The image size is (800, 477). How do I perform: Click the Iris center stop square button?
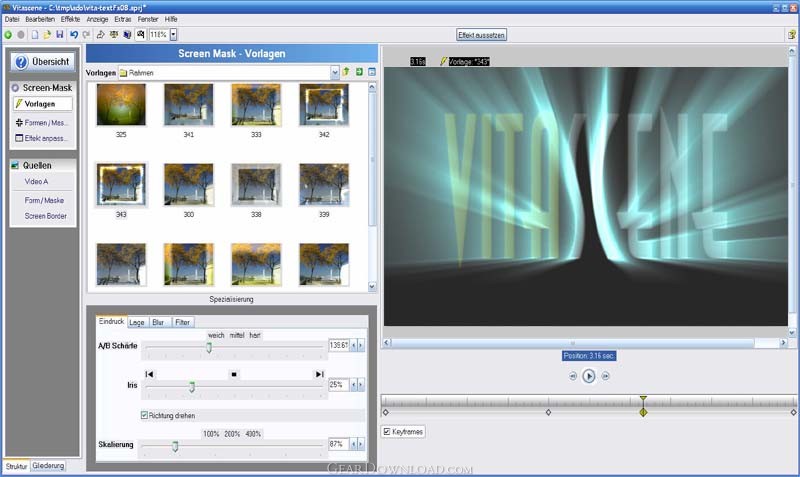coord(234,374)
